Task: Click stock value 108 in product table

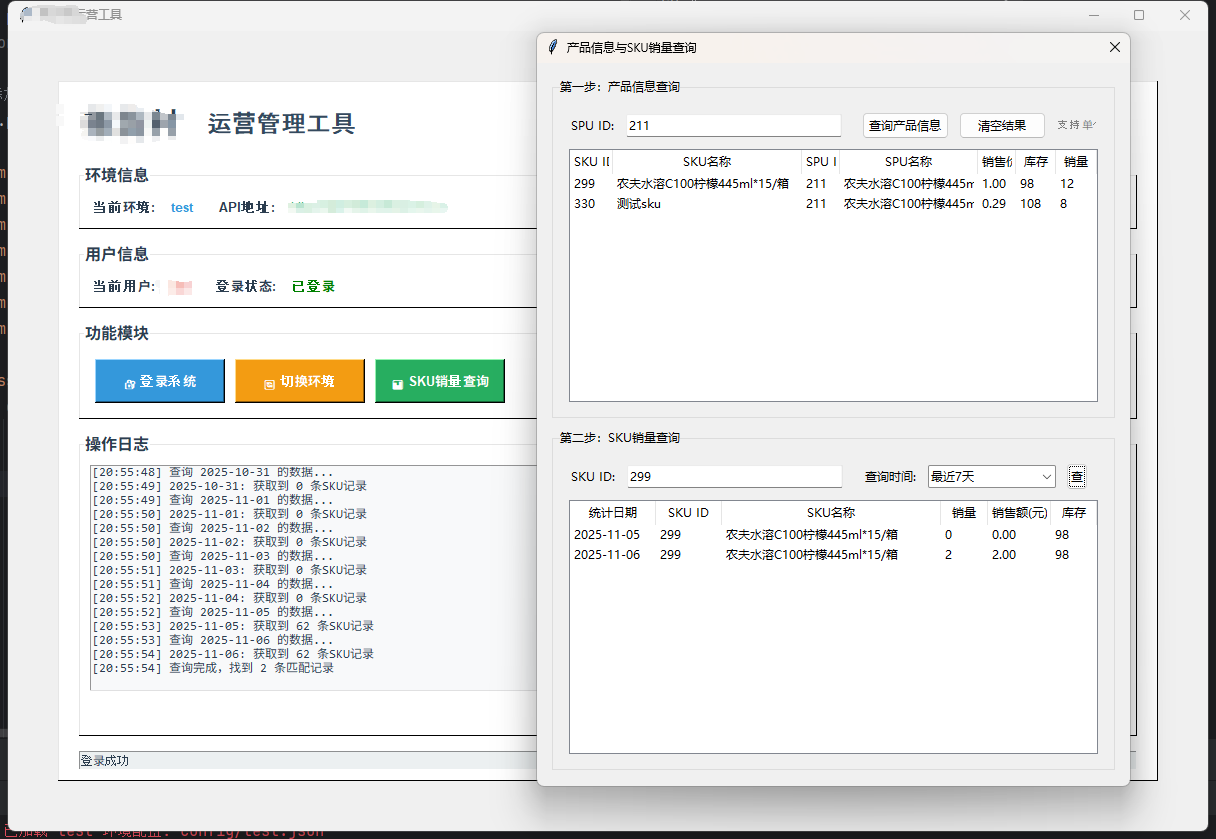Action: tap(1030, 204)
